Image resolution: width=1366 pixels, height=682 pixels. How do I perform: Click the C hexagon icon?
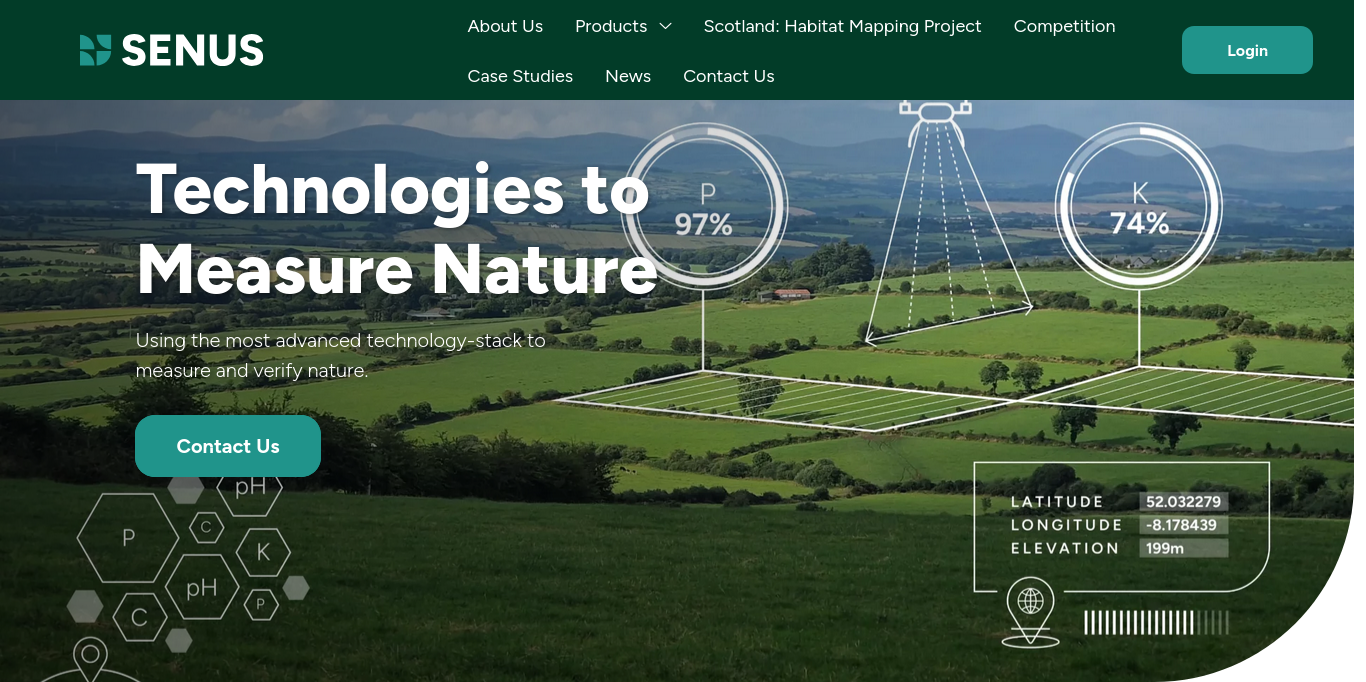[x=139, y=617]
